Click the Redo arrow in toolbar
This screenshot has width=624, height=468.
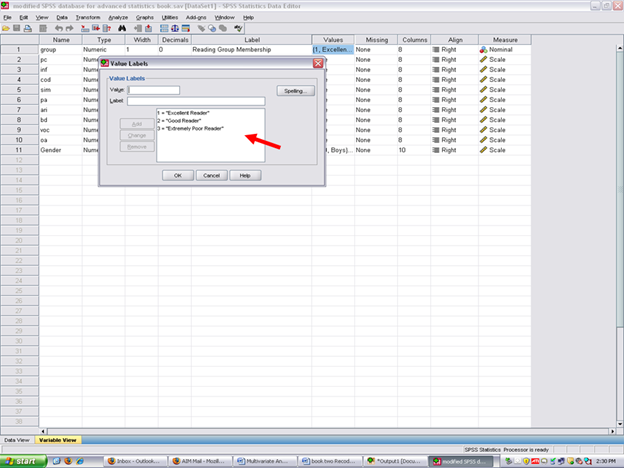coord(71,28)
